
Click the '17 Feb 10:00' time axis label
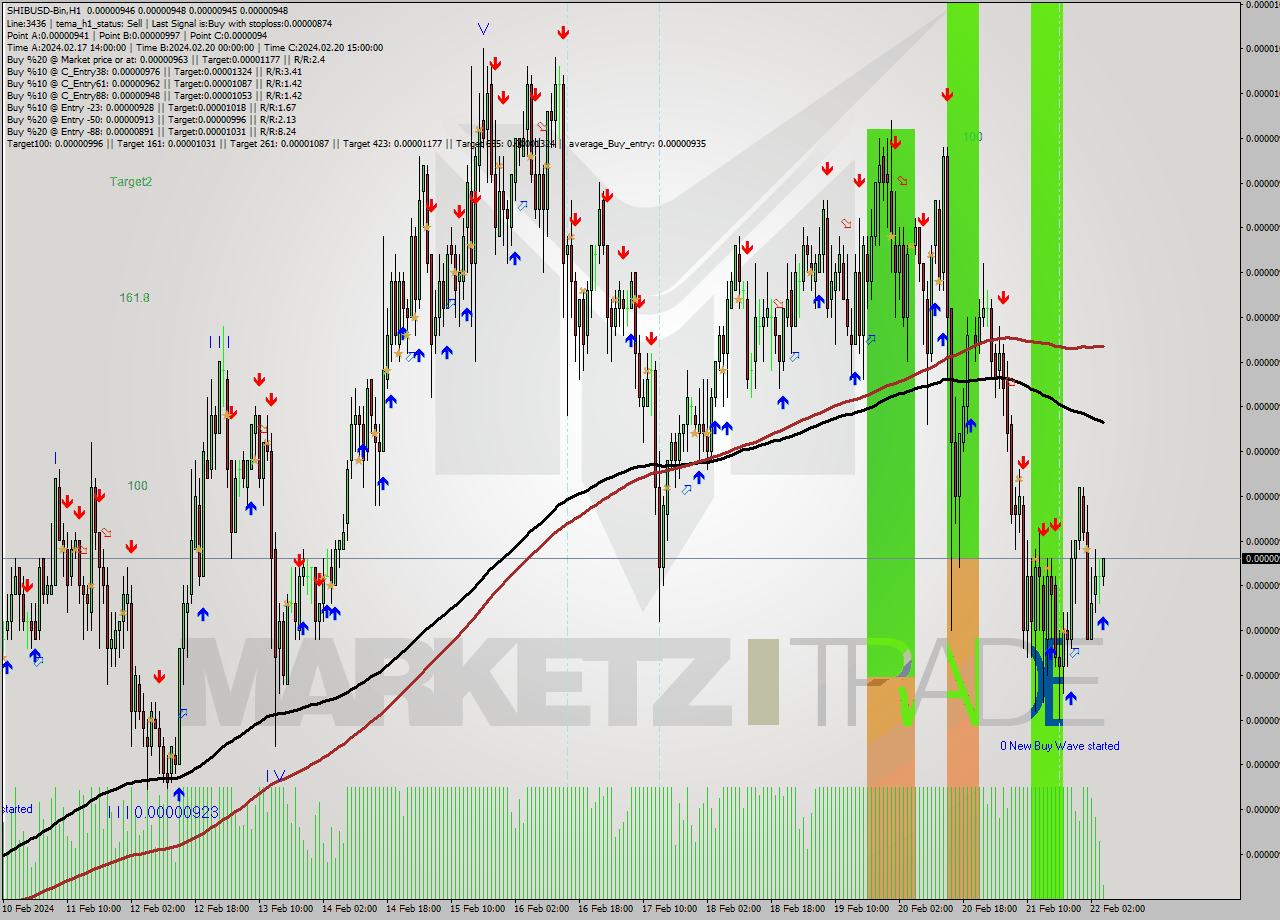click(x=670, y=909)
